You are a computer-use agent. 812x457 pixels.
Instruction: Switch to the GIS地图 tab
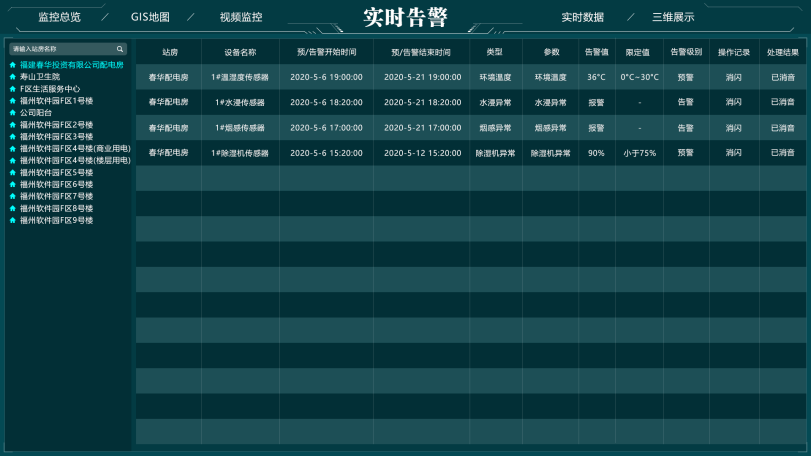click(x=150, y=17)
